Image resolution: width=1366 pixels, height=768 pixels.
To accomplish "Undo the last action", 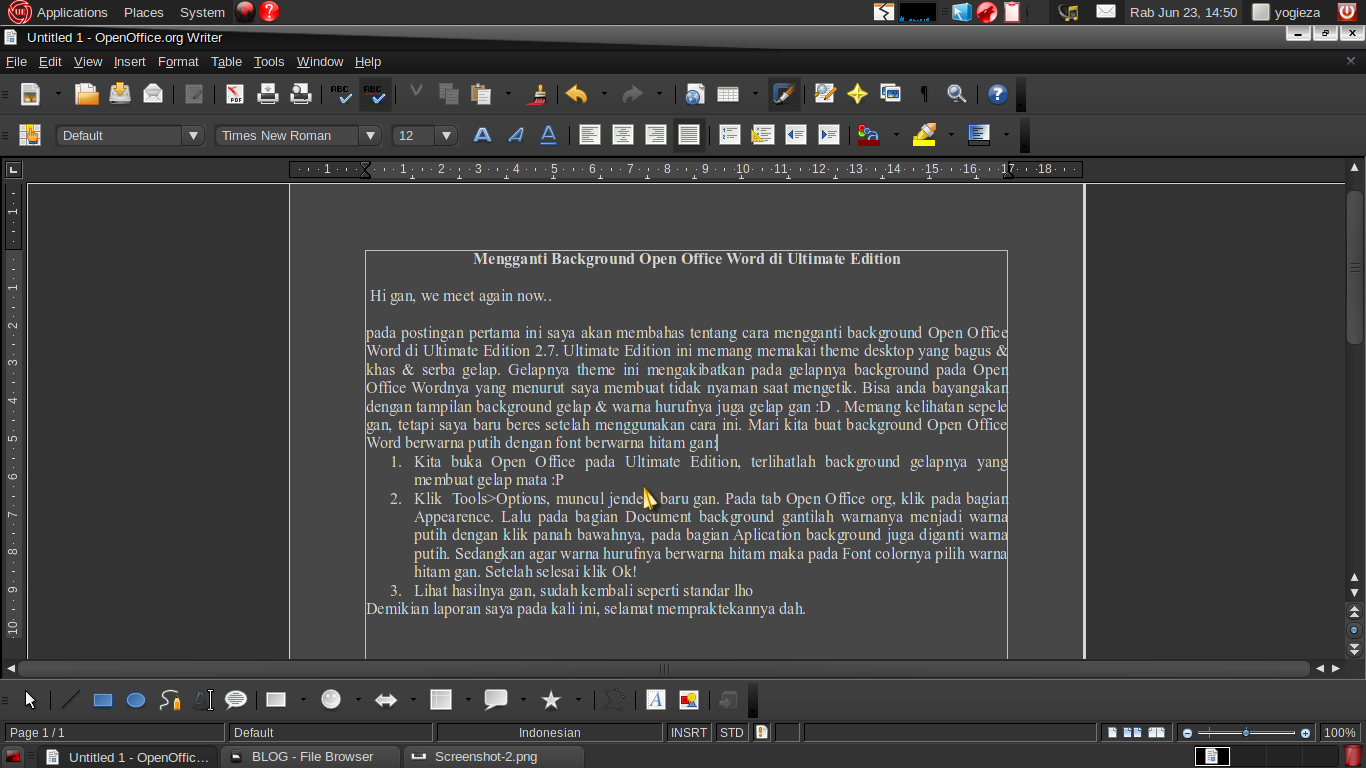I will click(x=576, y=94).
